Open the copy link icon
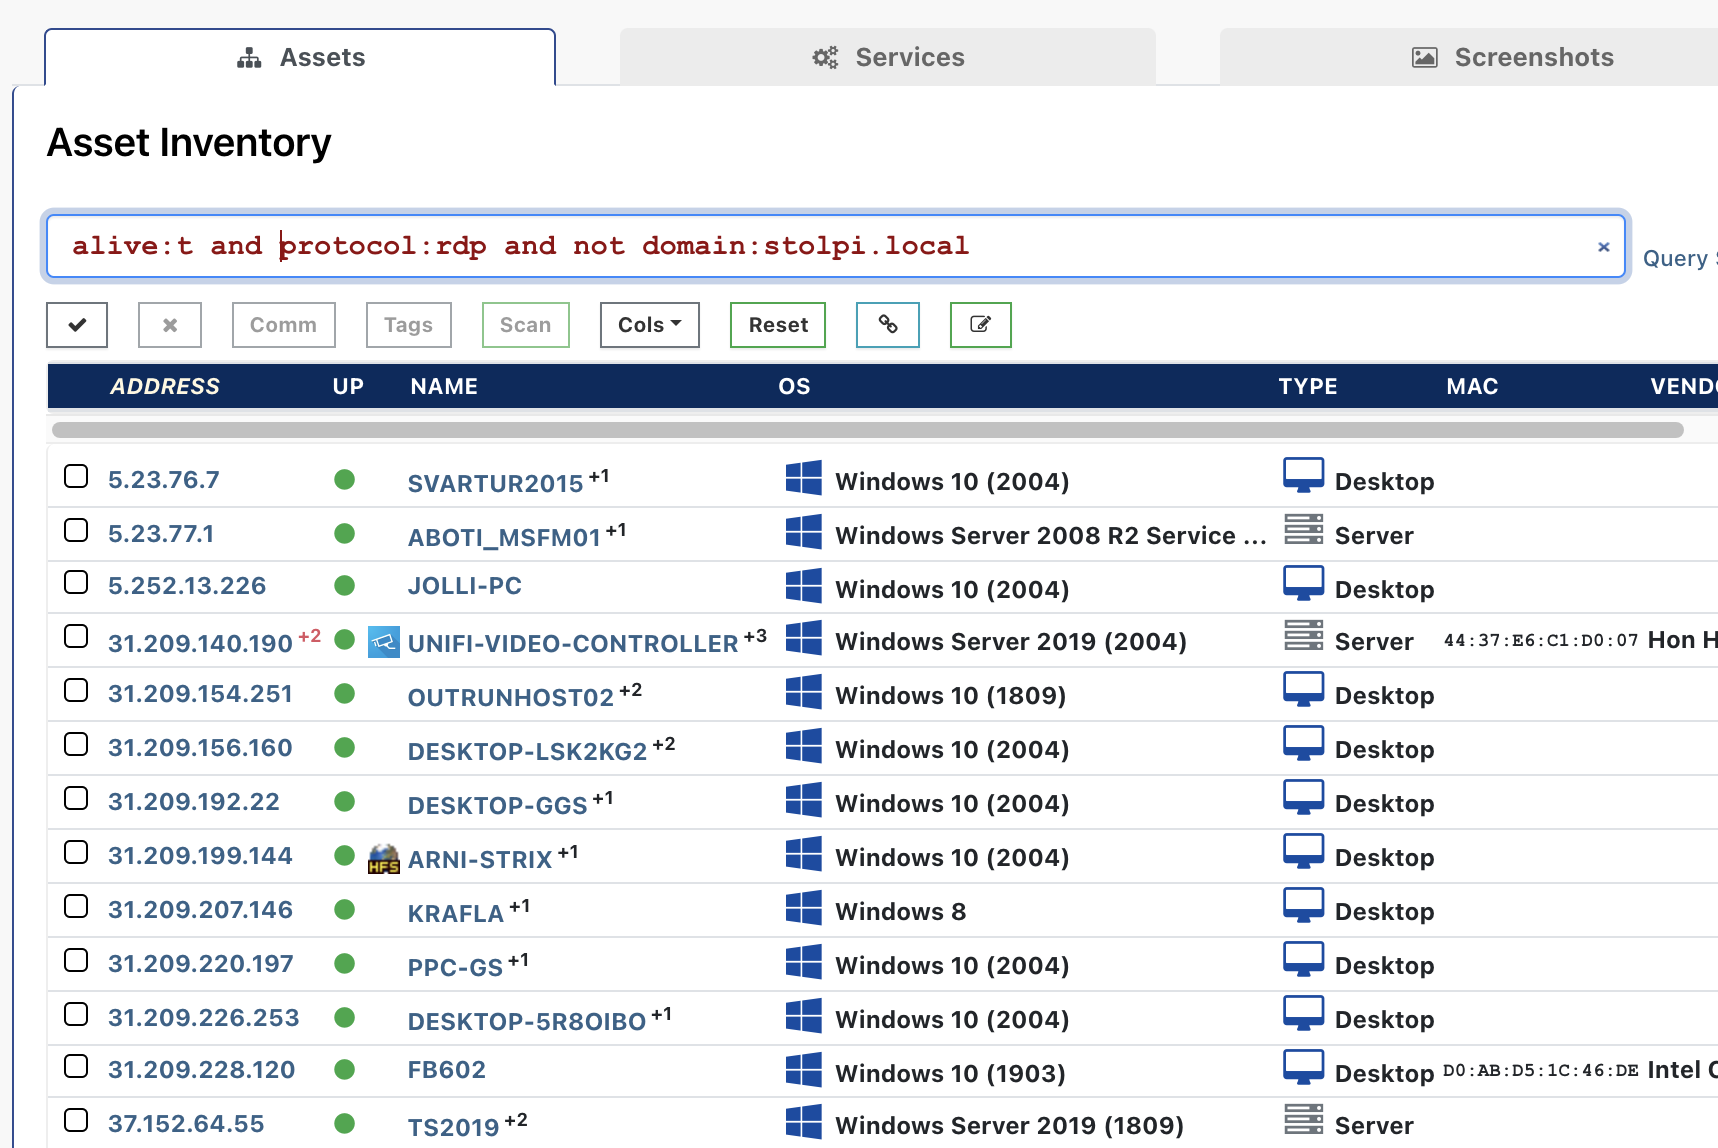Viewport: 1718px width, 1148px height. 887,325
